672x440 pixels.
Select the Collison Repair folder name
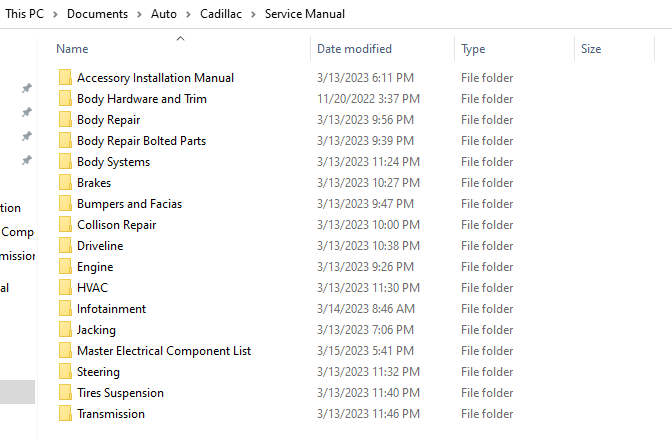click(x=117, y=224)
